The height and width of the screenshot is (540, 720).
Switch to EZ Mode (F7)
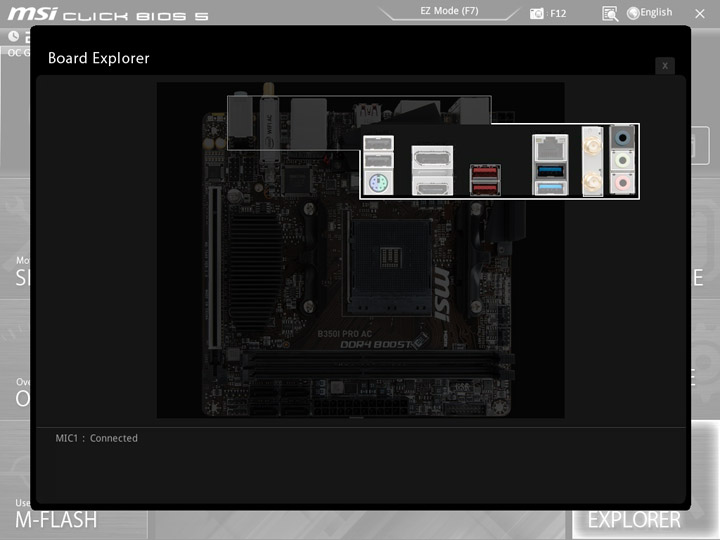[x=449, y=11]
